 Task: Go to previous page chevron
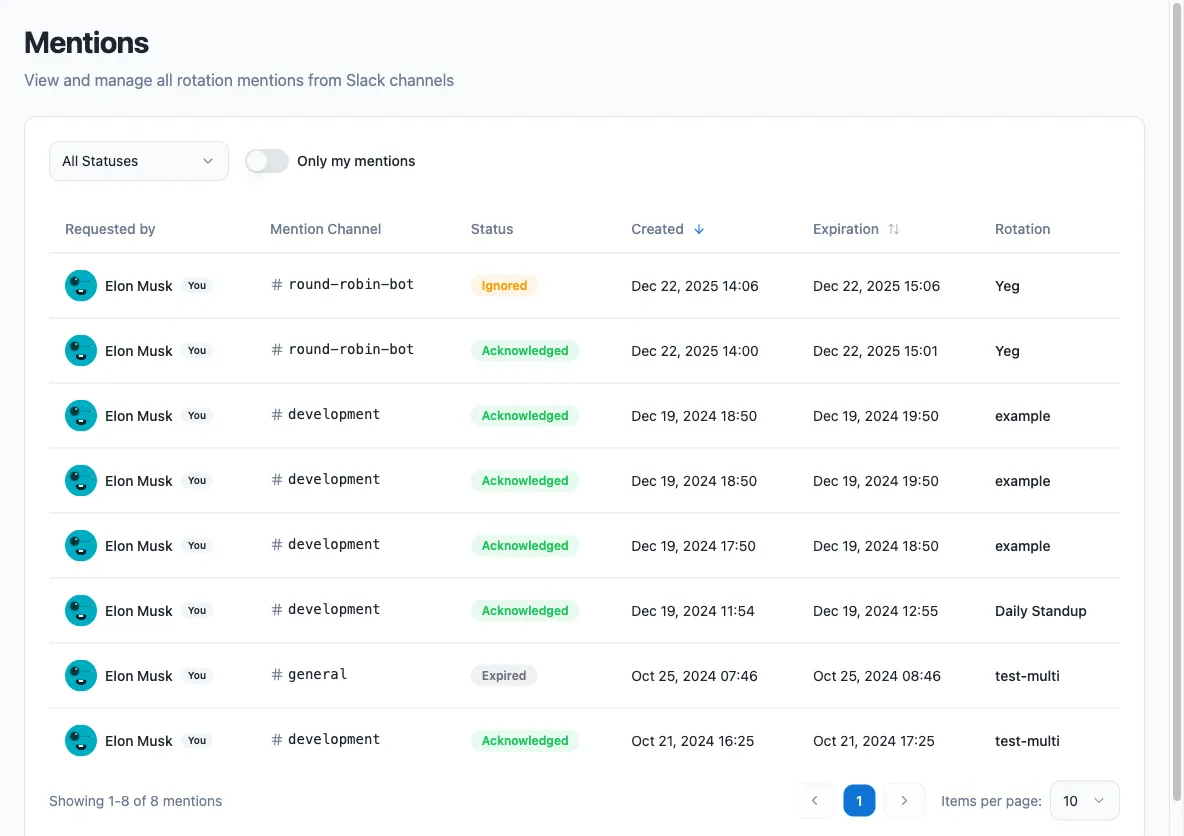coord(814,801)
